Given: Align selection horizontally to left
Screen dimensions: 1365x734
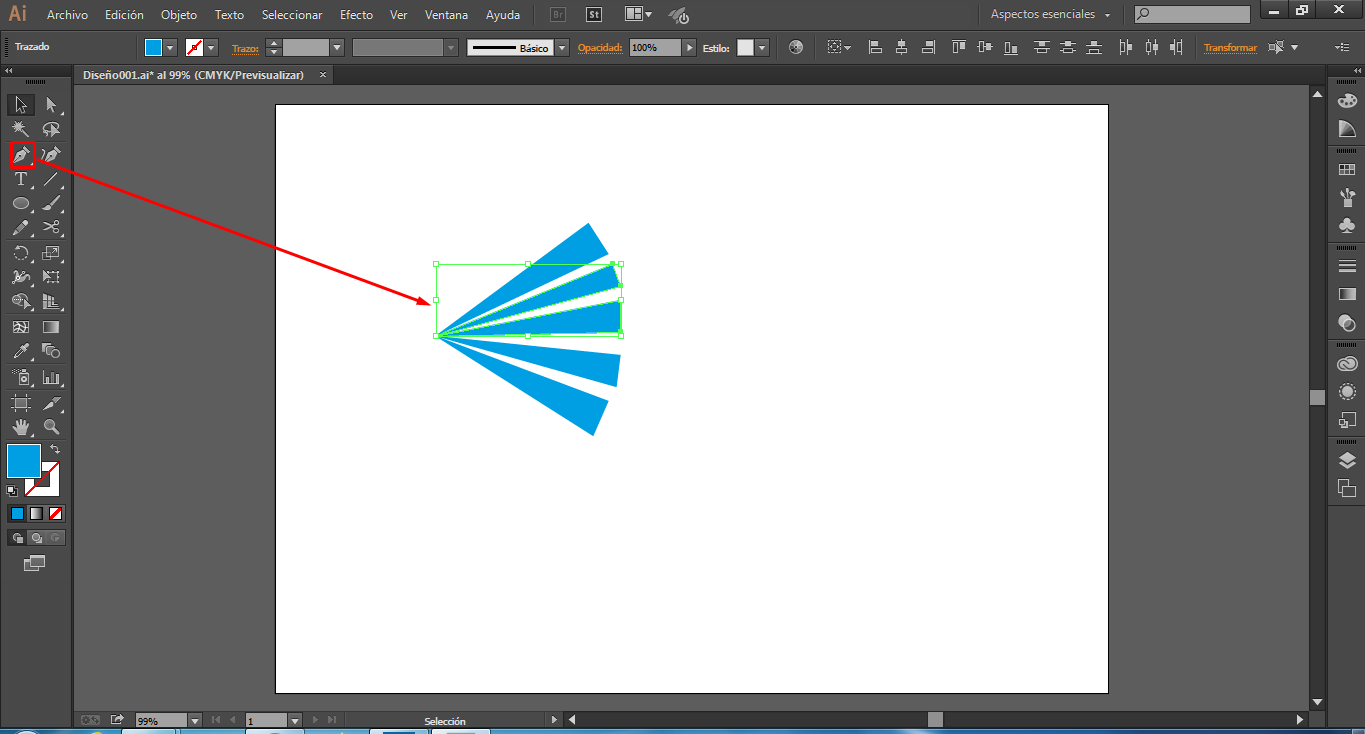Looking at the screenshot, I should click(x=876, y=47).
